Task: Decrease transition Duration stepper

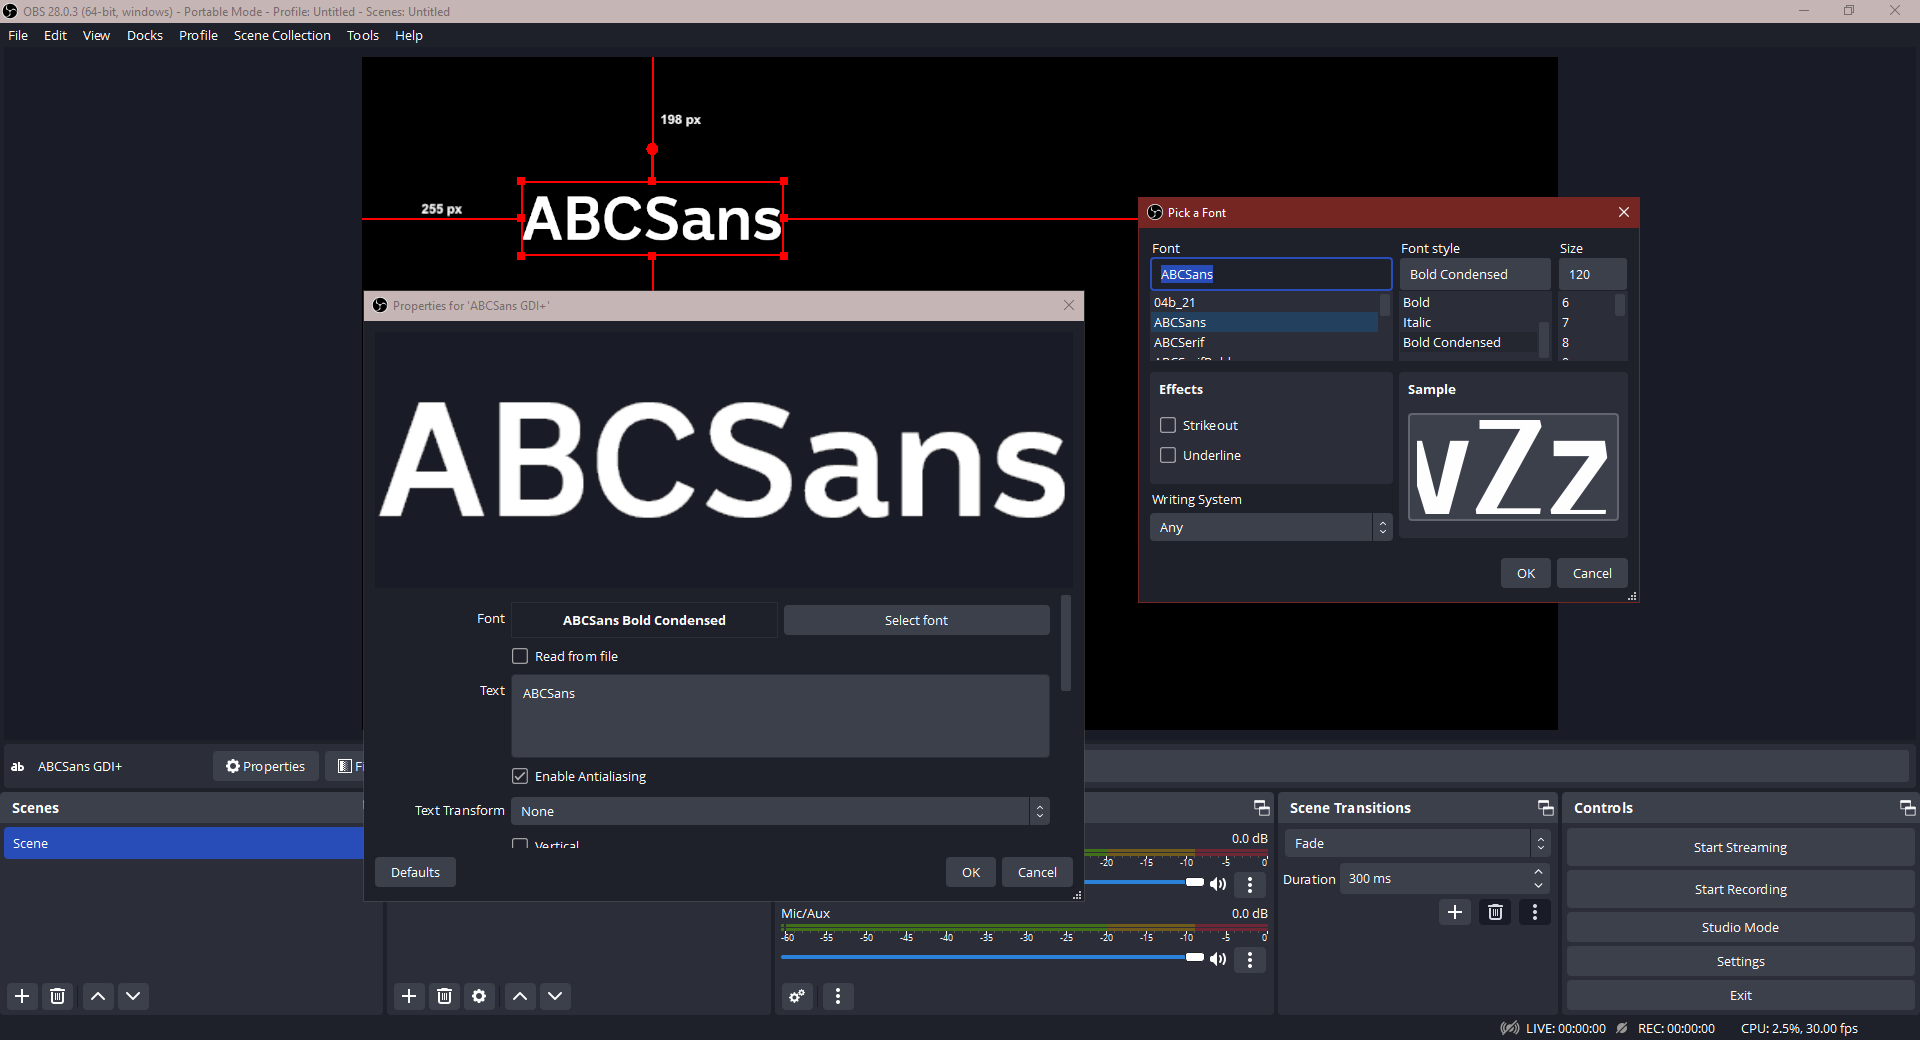Action: 1539,885
